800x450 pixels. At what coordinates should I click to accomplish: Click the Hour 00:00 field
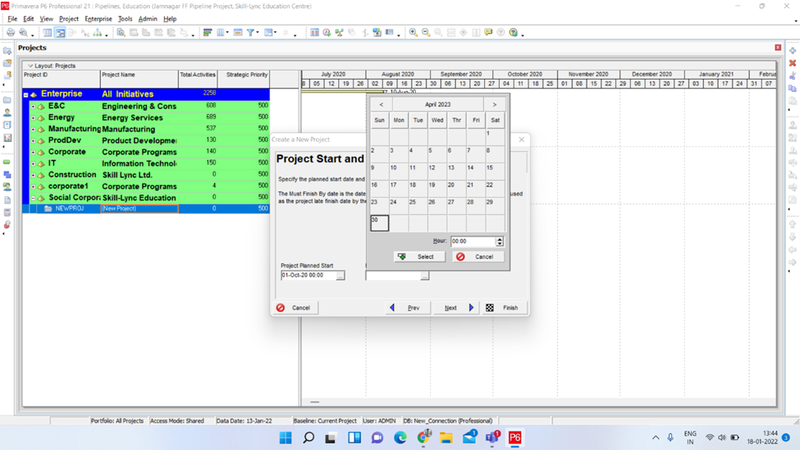473,241
